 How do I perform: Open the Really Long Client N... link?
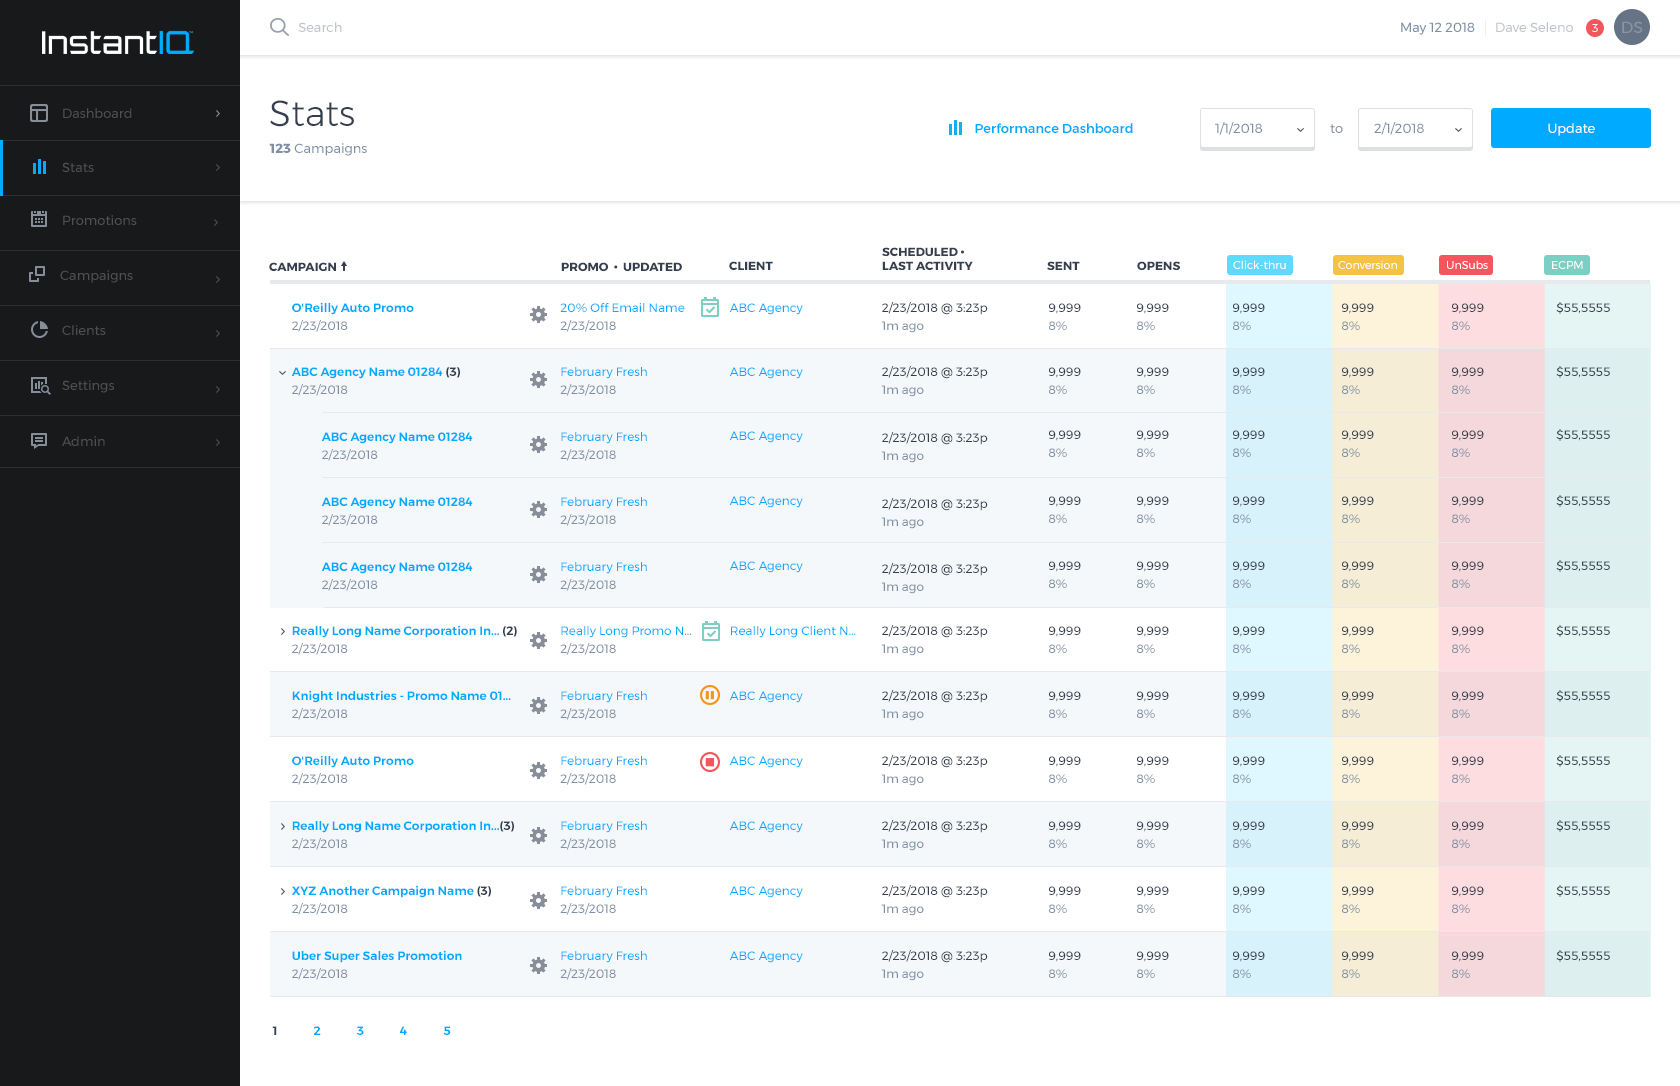pos(792,631)
